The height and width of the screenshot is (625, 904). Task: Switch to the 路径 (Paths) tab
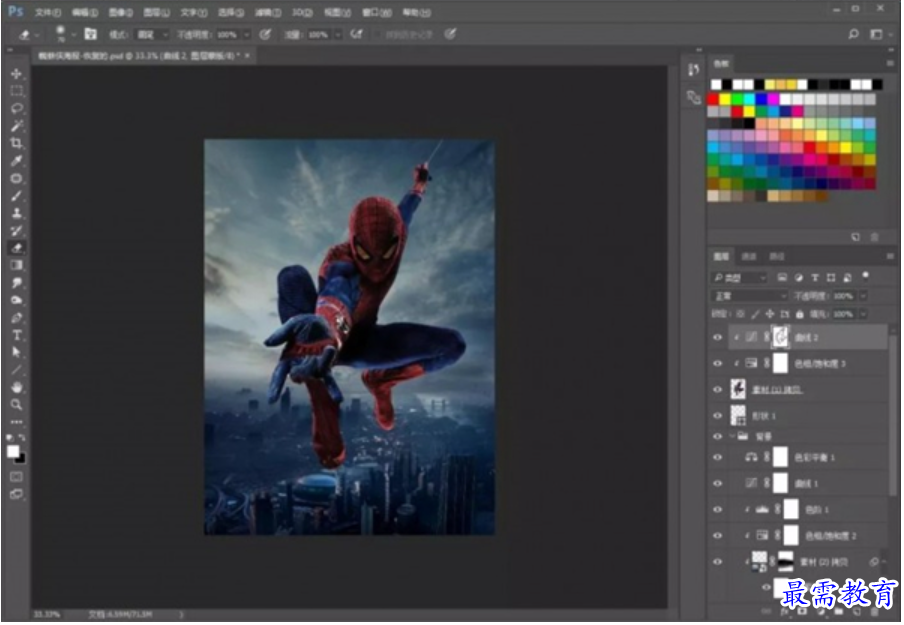[x=777, y=256]
